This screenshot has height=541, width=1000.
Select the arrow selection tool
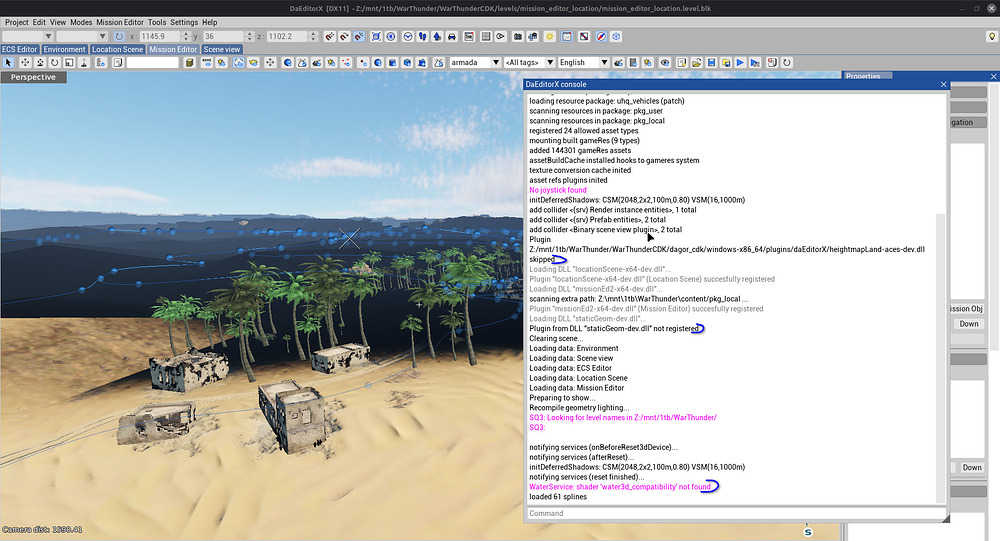8,63
